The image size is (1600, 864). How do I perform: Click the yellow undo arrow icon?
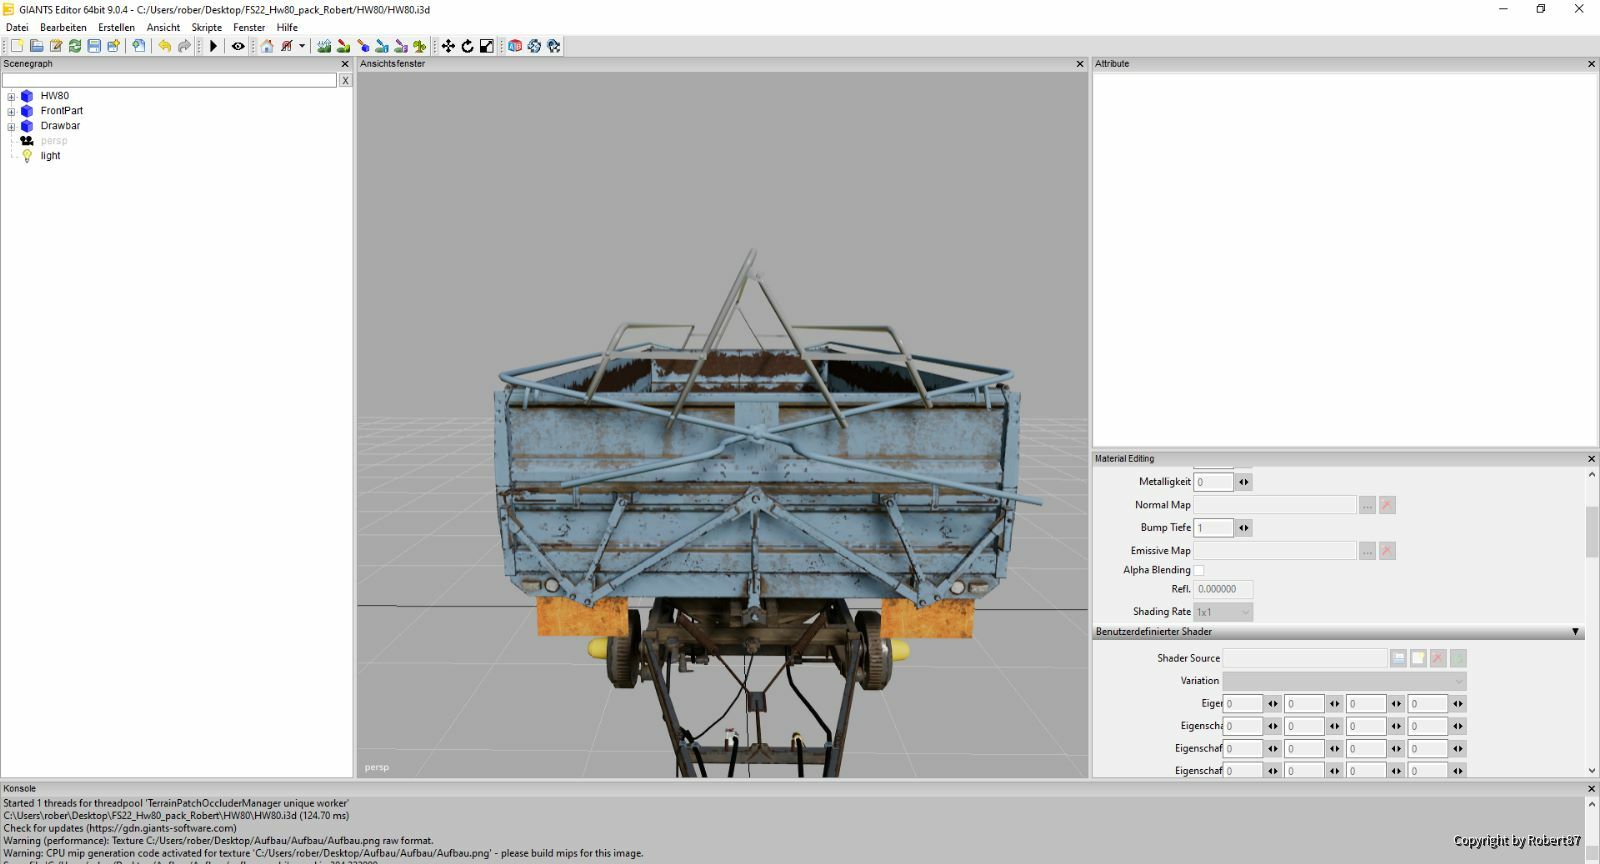tap(165, 46)
